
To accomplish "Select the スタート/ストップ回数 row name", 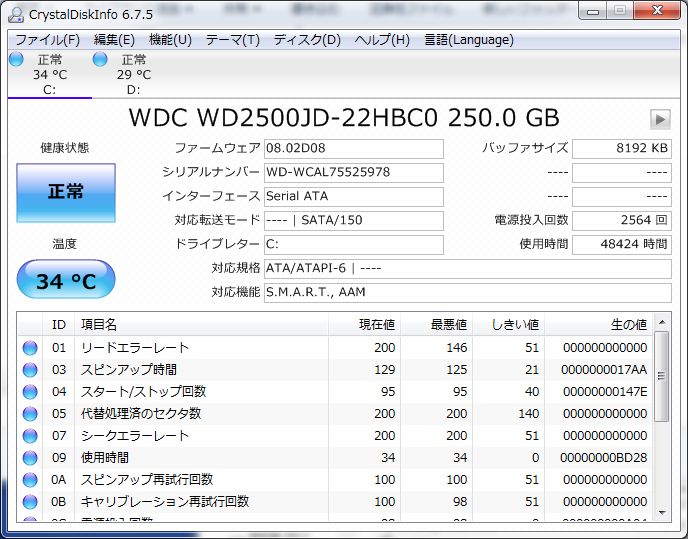I will [x=143, y=392].
